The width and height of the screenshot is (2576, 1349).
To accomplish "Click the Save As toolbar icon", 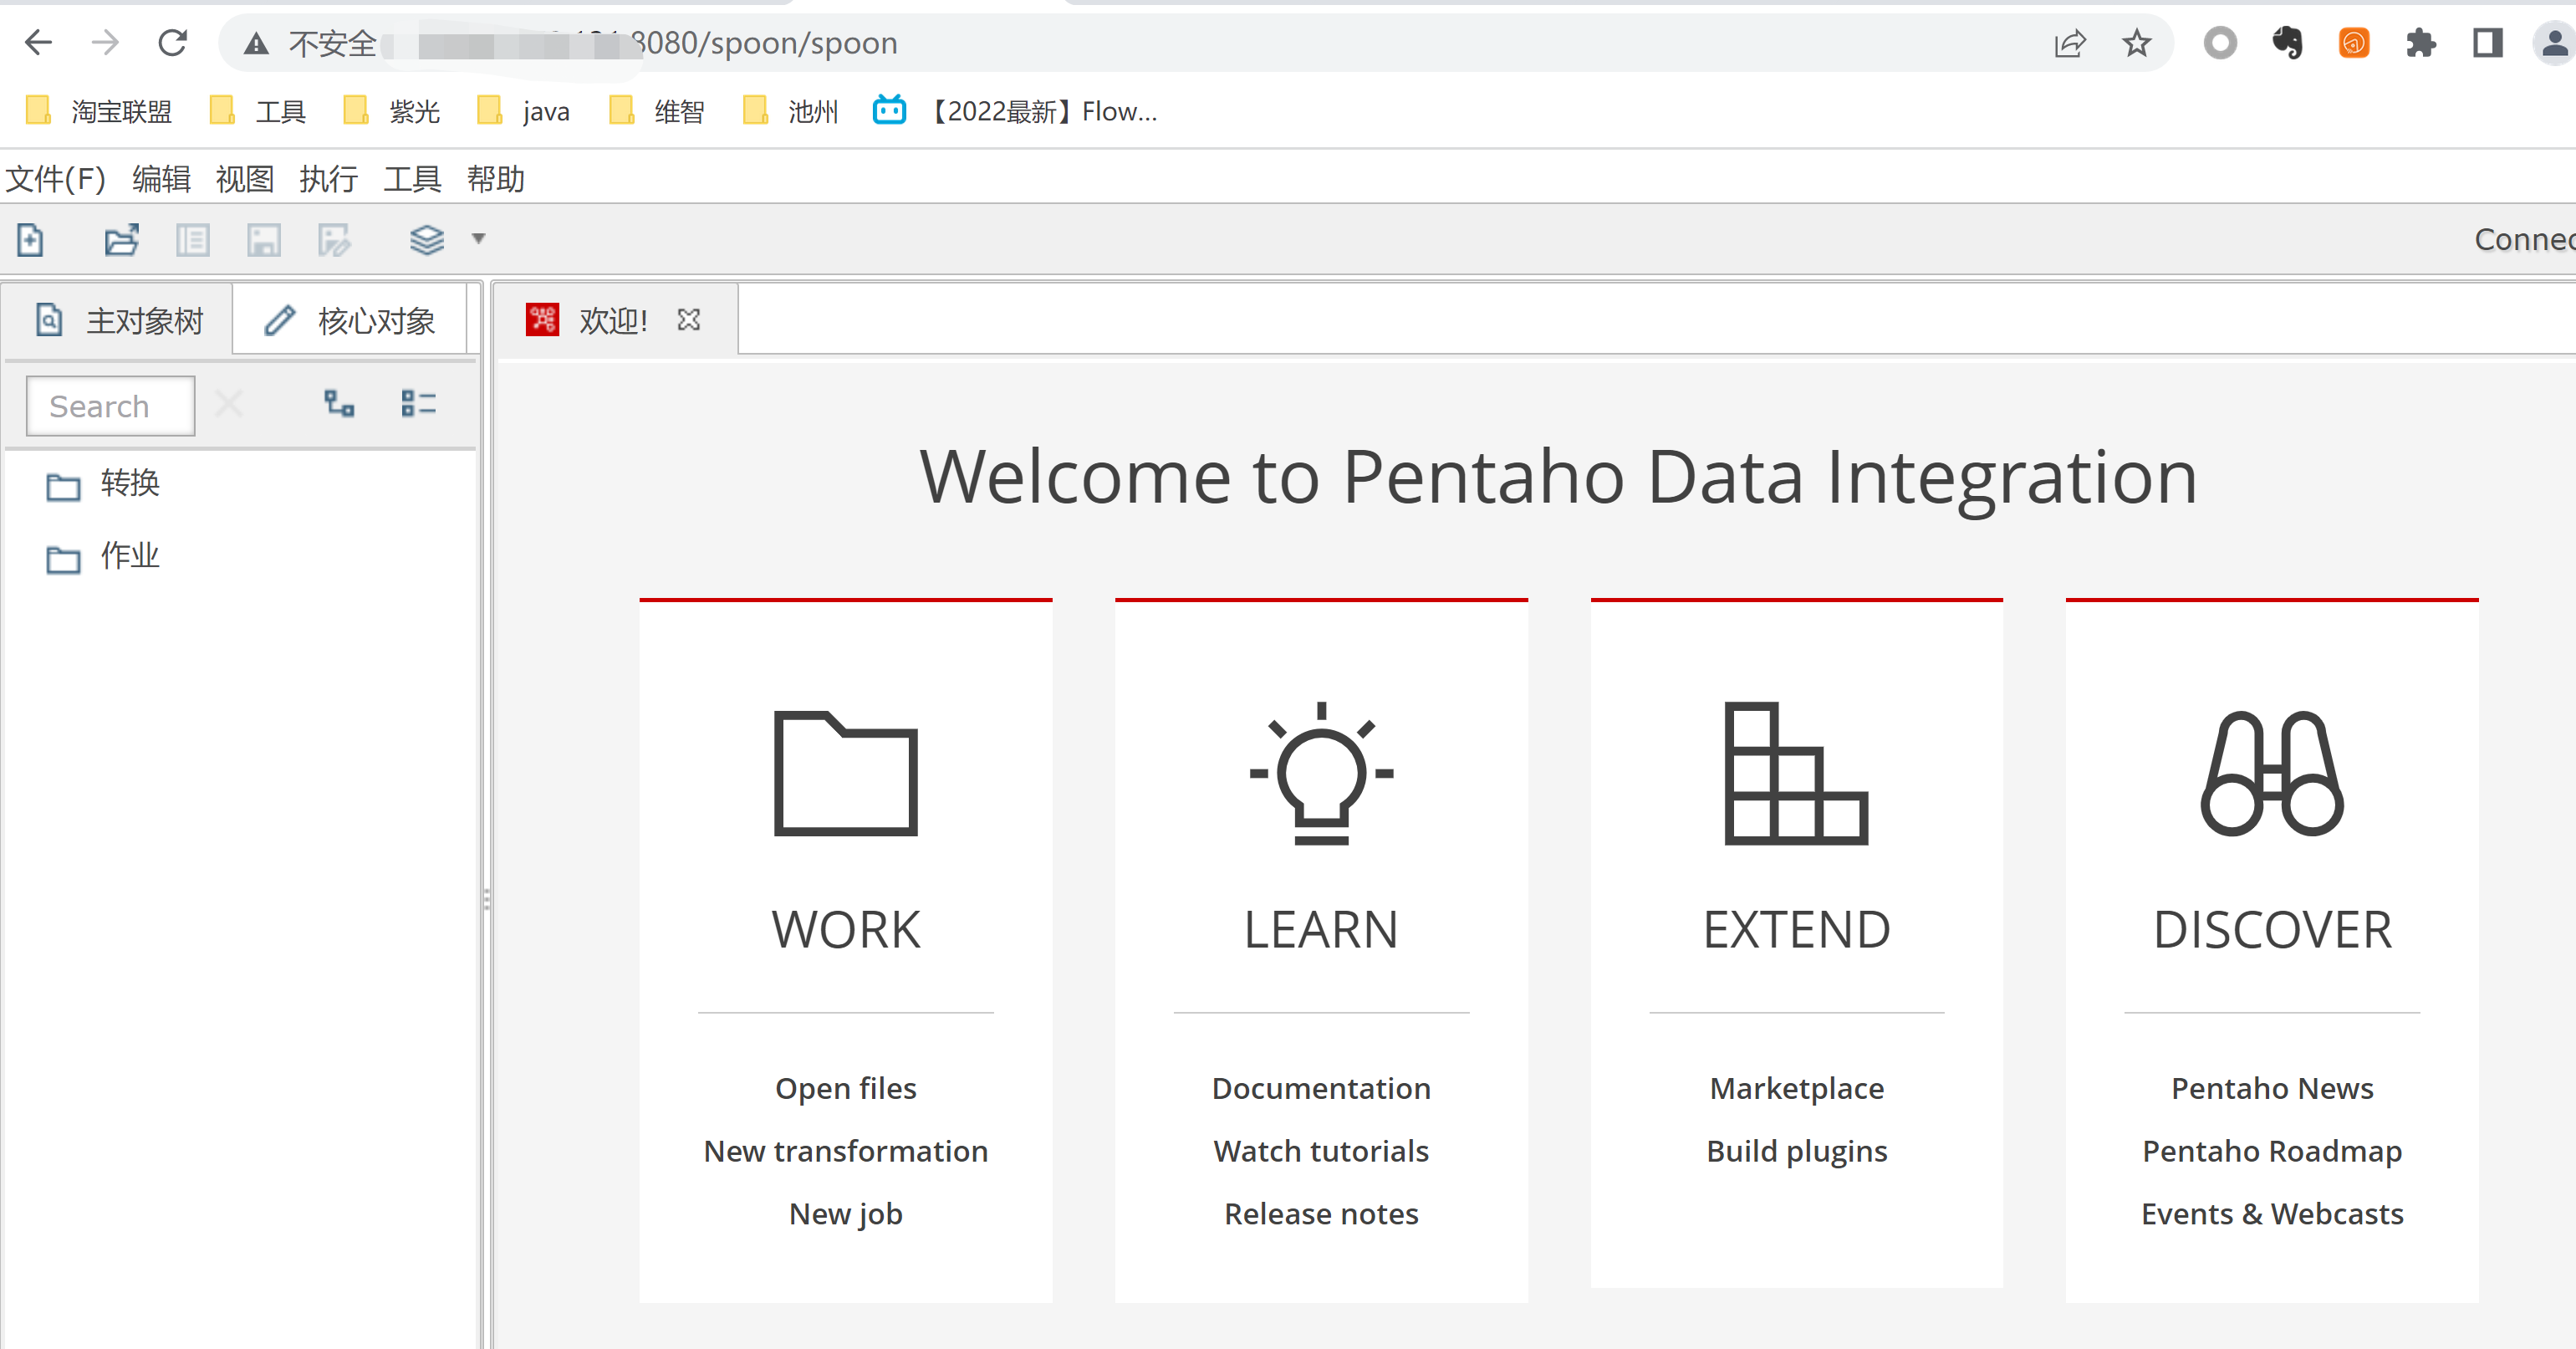I will click(x=335, y=240).
